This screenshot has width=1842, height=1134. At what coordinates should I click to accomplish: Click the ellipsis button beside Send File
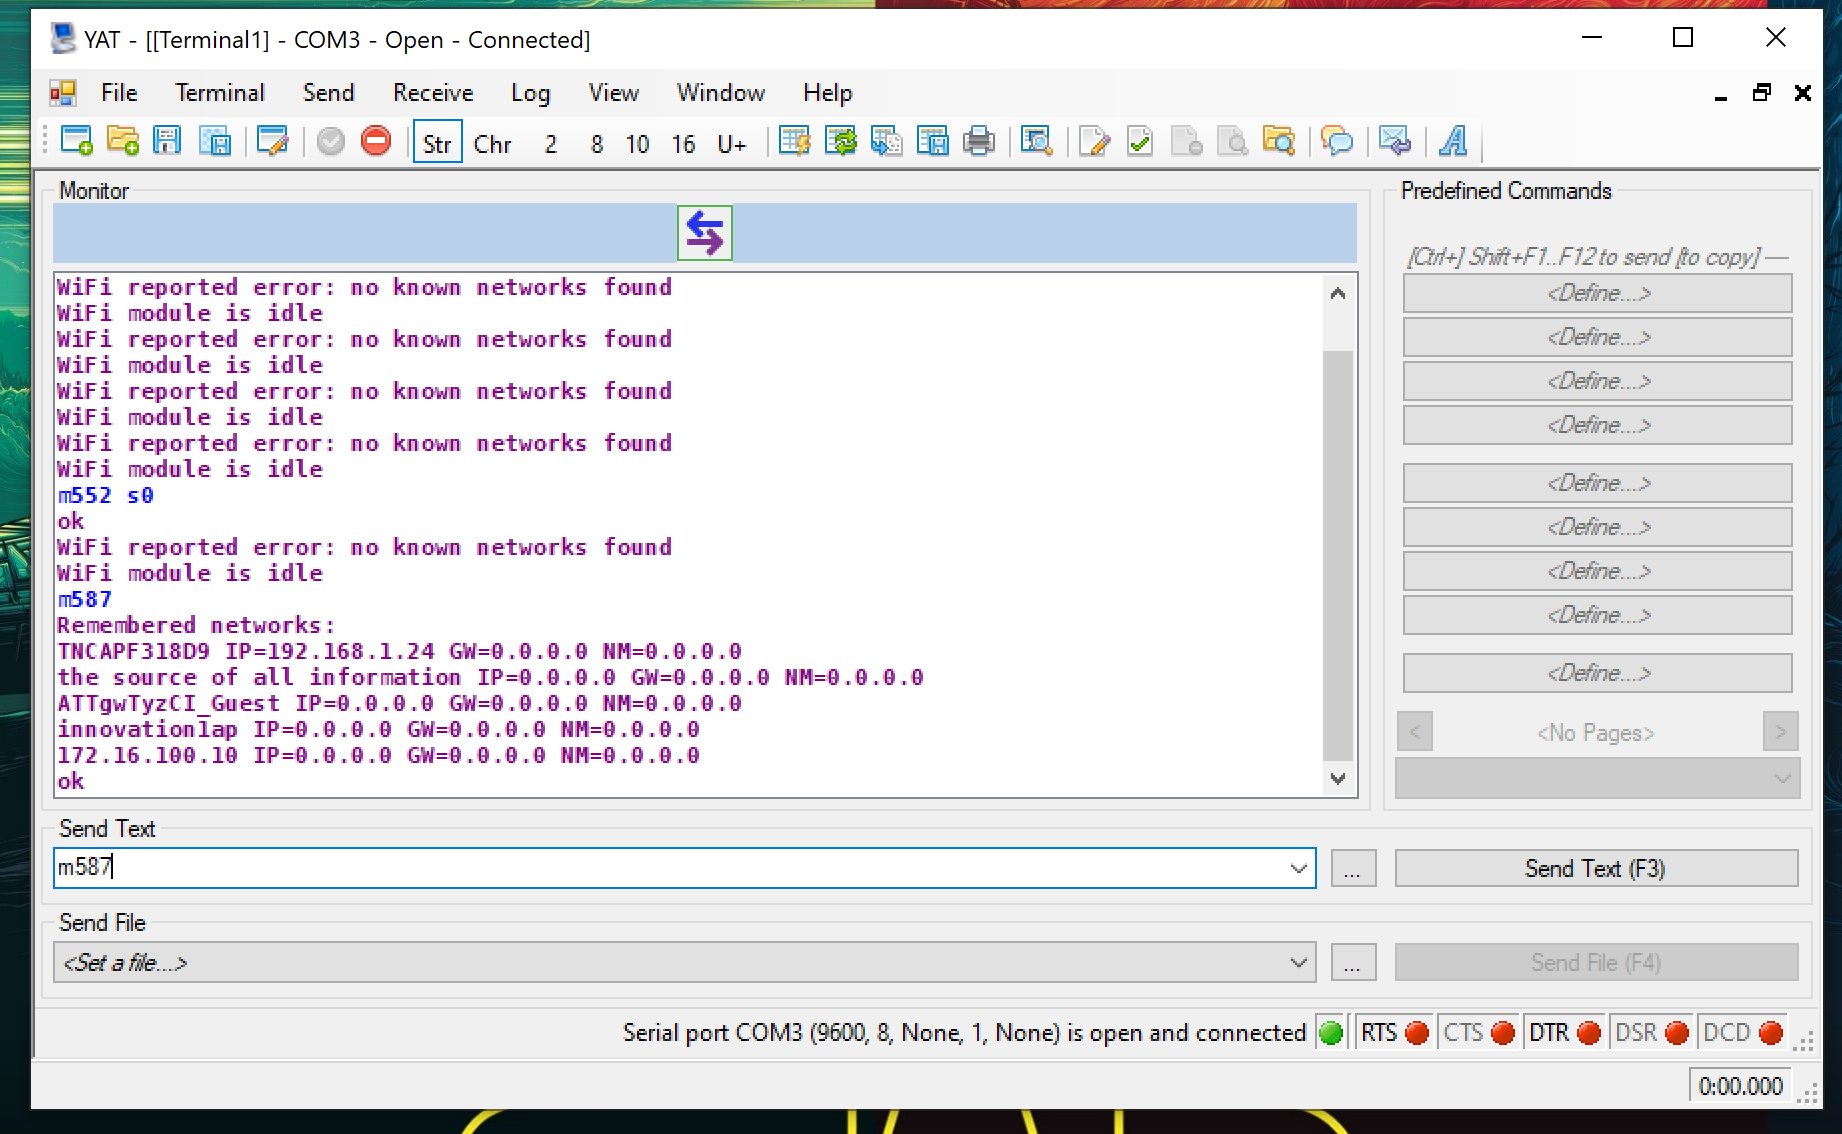pyautogui.click(x=1353, y=962)
